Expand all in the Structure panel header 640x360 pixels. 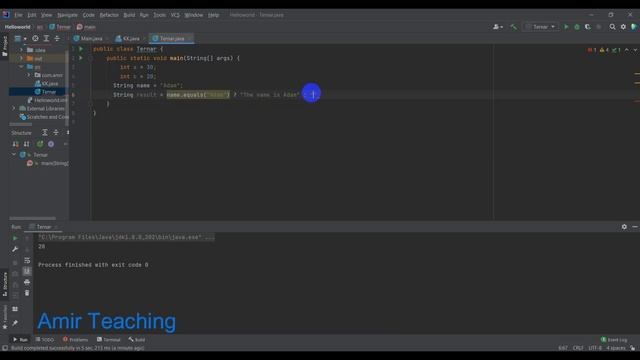pos(45,133)
